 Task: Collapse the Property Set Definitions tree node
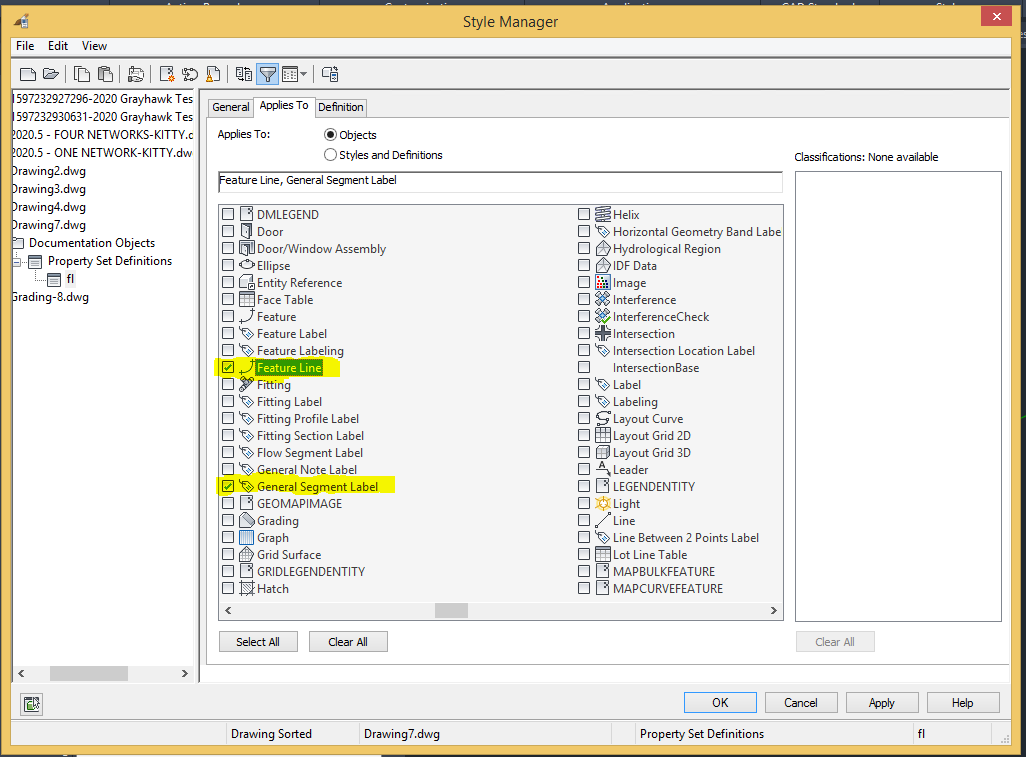click(16, 262)
